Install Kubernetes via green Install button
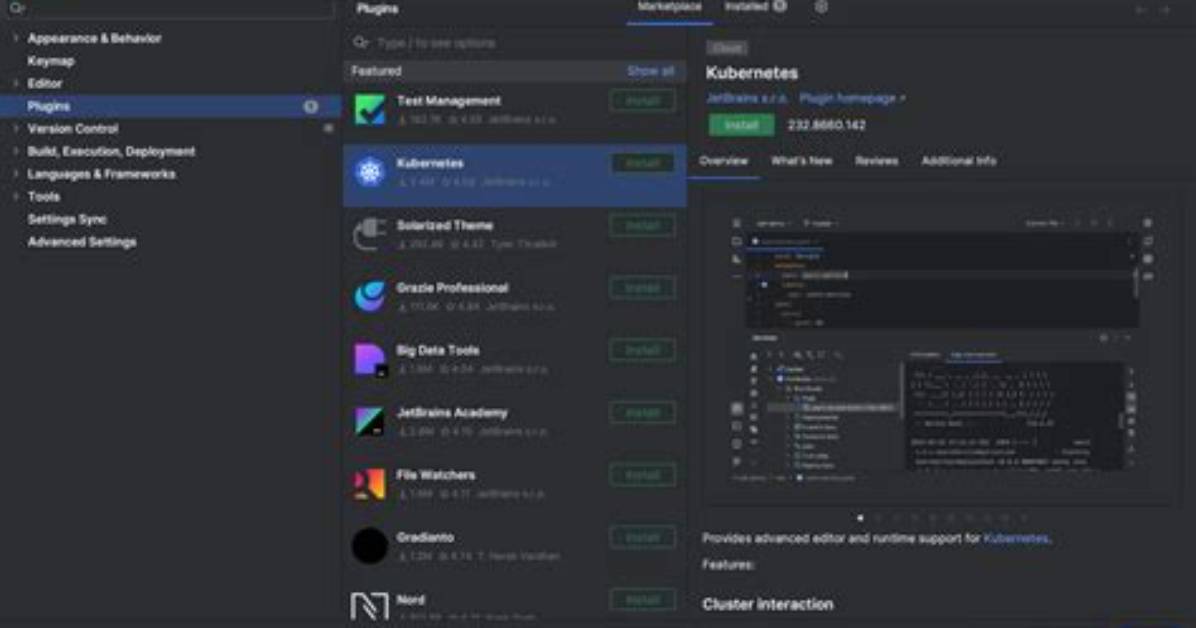This screenshot has width=1196, height=628. (x=741, y=125)
